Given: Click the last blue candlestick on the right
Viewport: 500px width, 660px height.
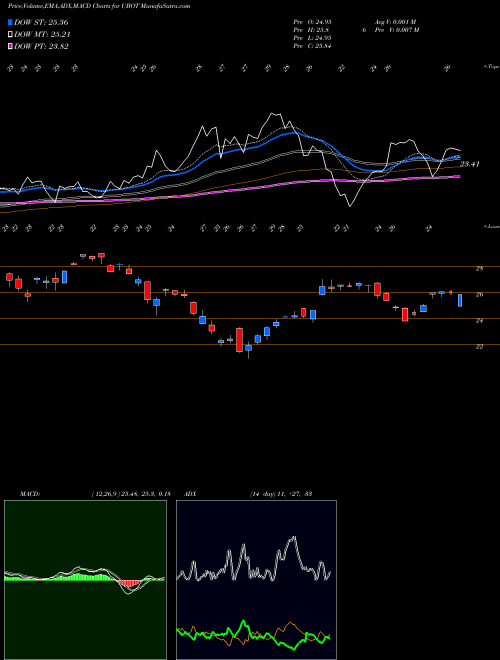Looking at the screenshot, I should coord(460,301).
